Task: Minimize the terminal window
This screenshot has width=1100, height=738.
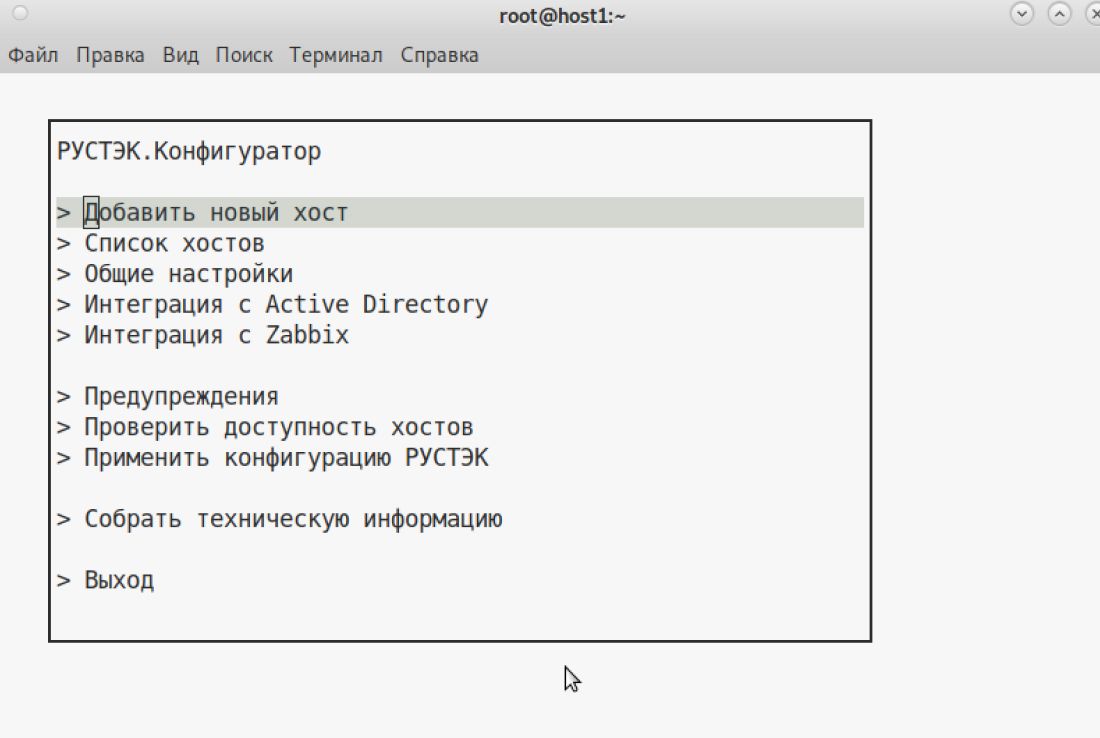Action: (1022, 14)
